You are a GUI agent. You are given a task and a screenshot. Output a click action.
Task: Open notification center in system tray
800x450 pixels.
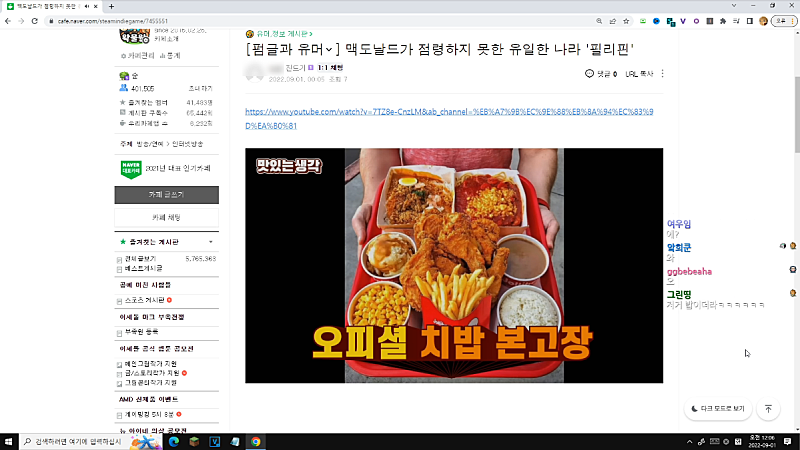point(788,441)
